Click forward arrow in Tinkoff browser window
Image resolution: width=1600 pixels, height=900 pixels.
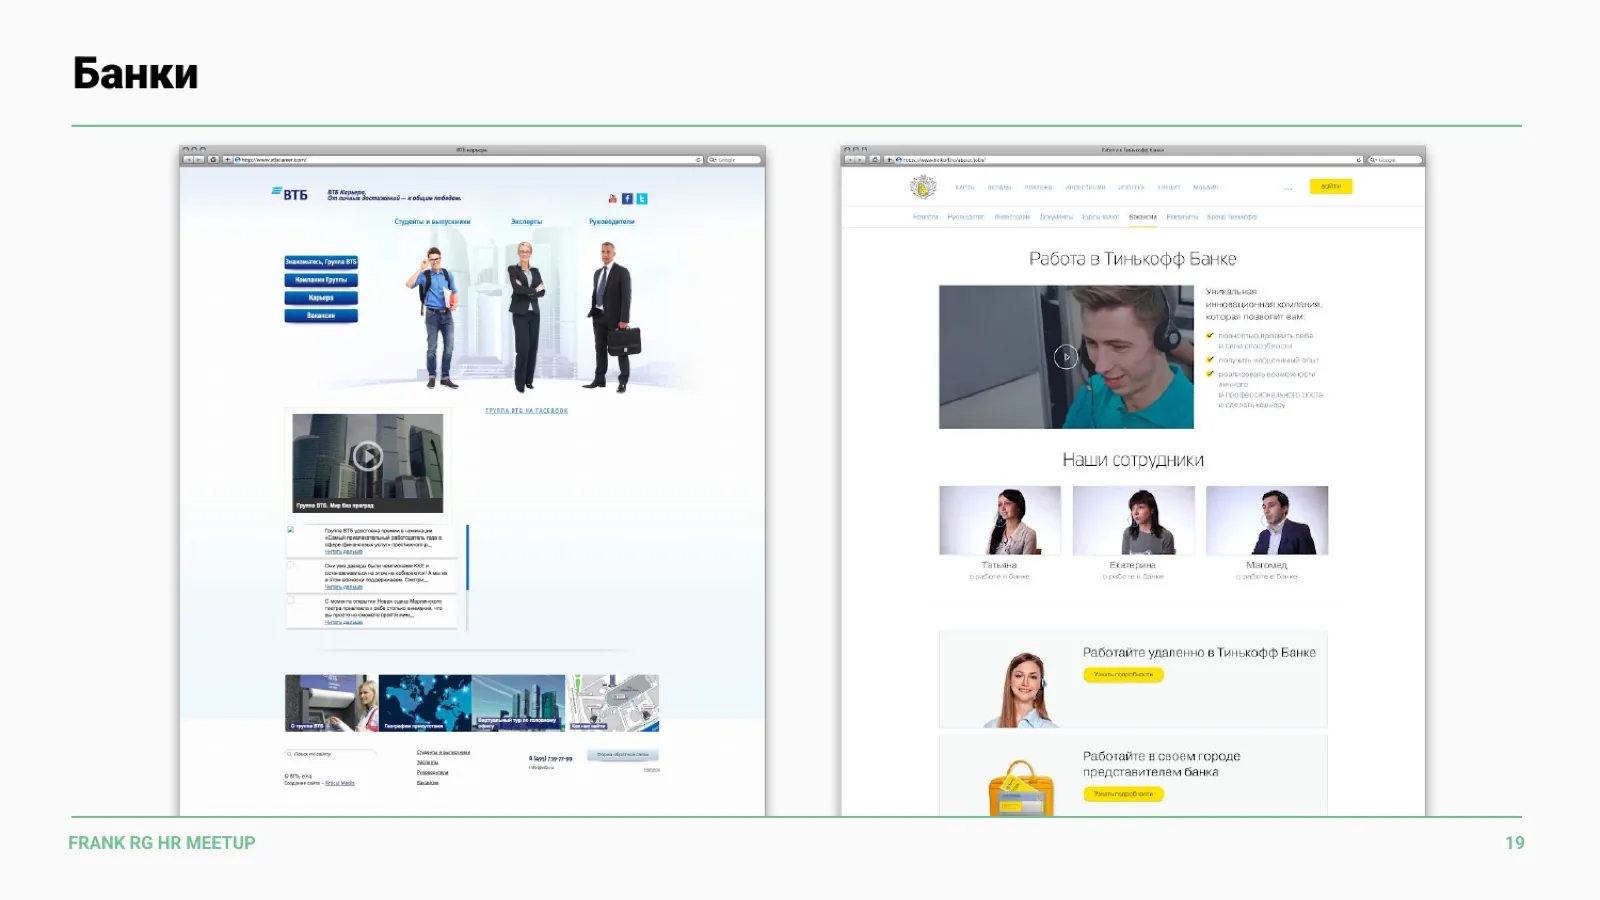(861, 160)
